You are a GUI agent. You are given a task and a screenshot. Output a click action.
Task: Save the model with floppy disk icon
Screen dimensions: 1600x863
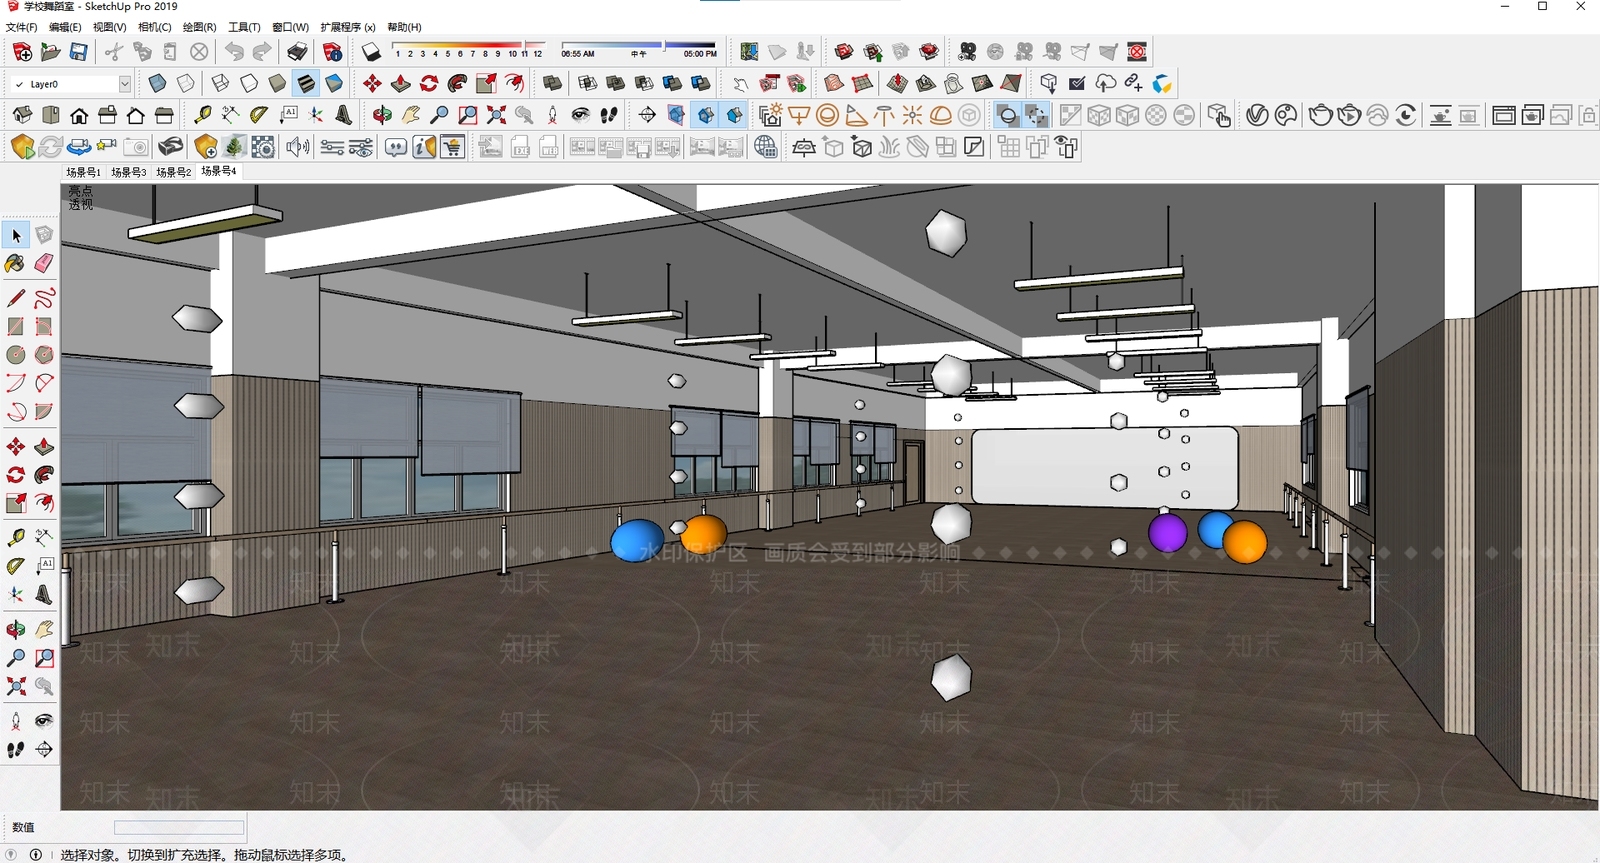[x=78, y=52]
